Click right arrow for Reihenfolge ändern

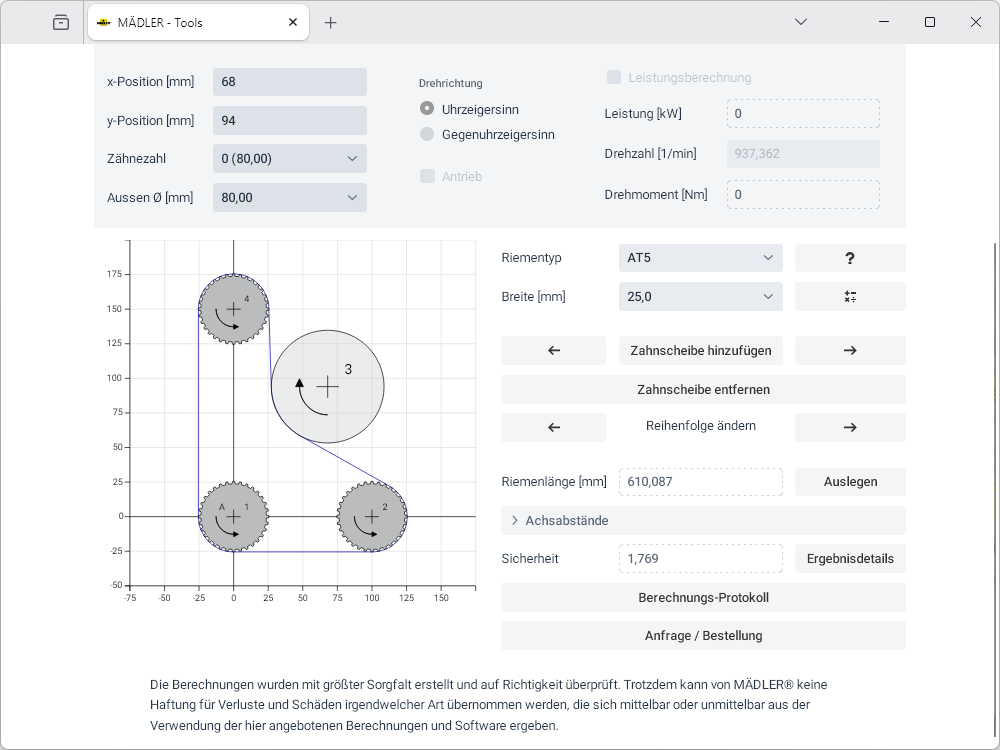click(850, 427)
